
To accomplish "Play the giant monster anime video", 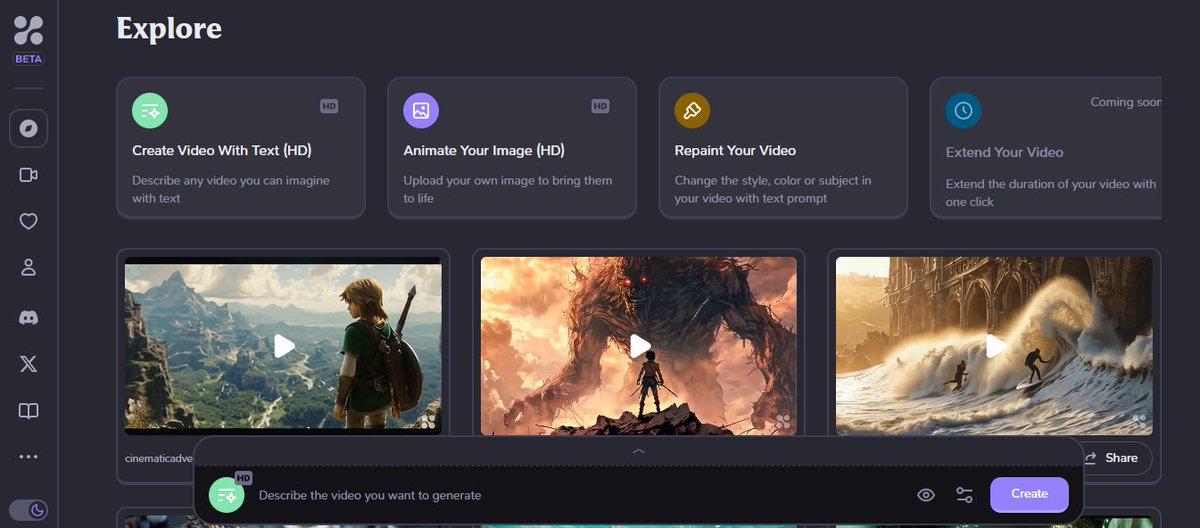I will coord(640,346).
